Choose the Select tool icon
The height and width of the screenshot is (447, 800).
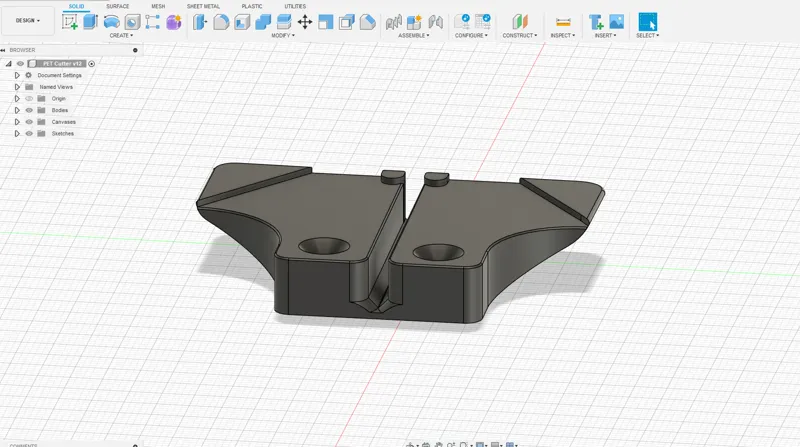(x=647, y=22)
